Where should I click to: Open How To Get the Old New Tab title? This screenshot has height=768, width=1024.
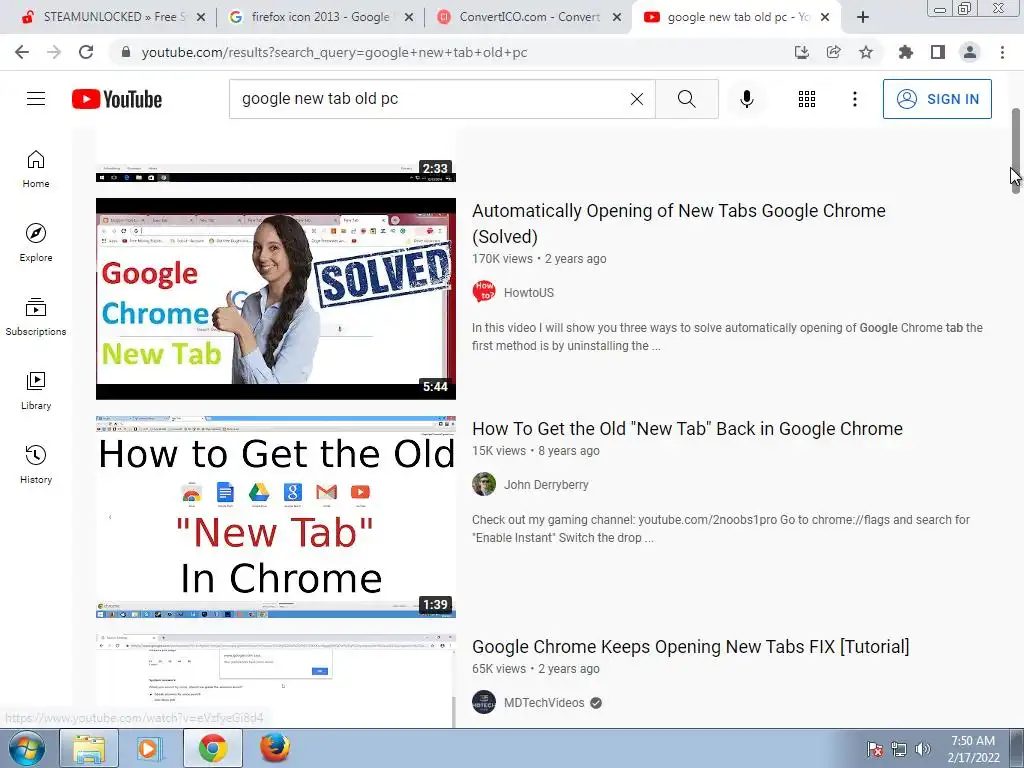688,428
